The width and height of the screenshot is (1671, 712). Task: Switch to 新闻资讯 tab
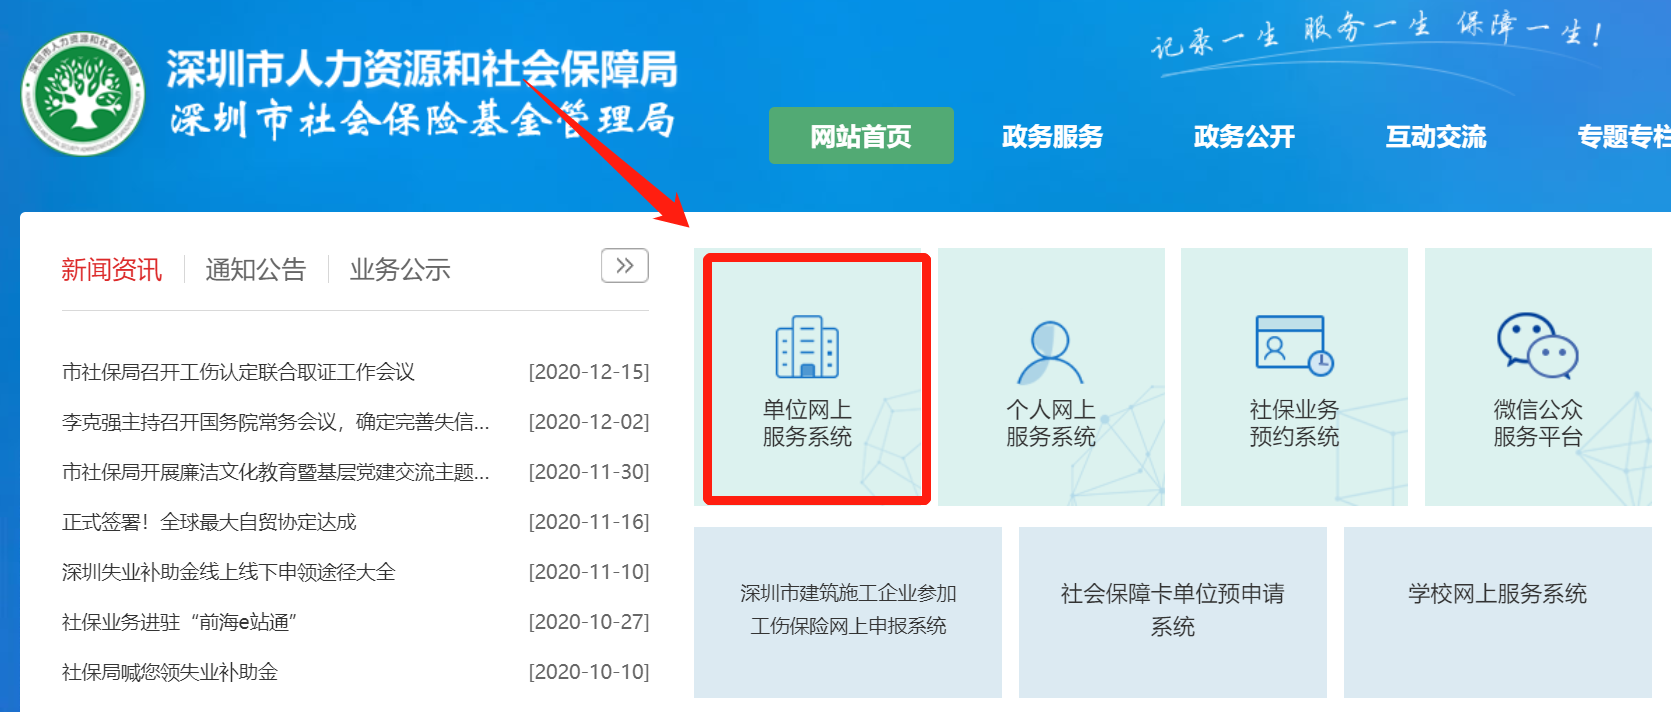pos(111,269)
